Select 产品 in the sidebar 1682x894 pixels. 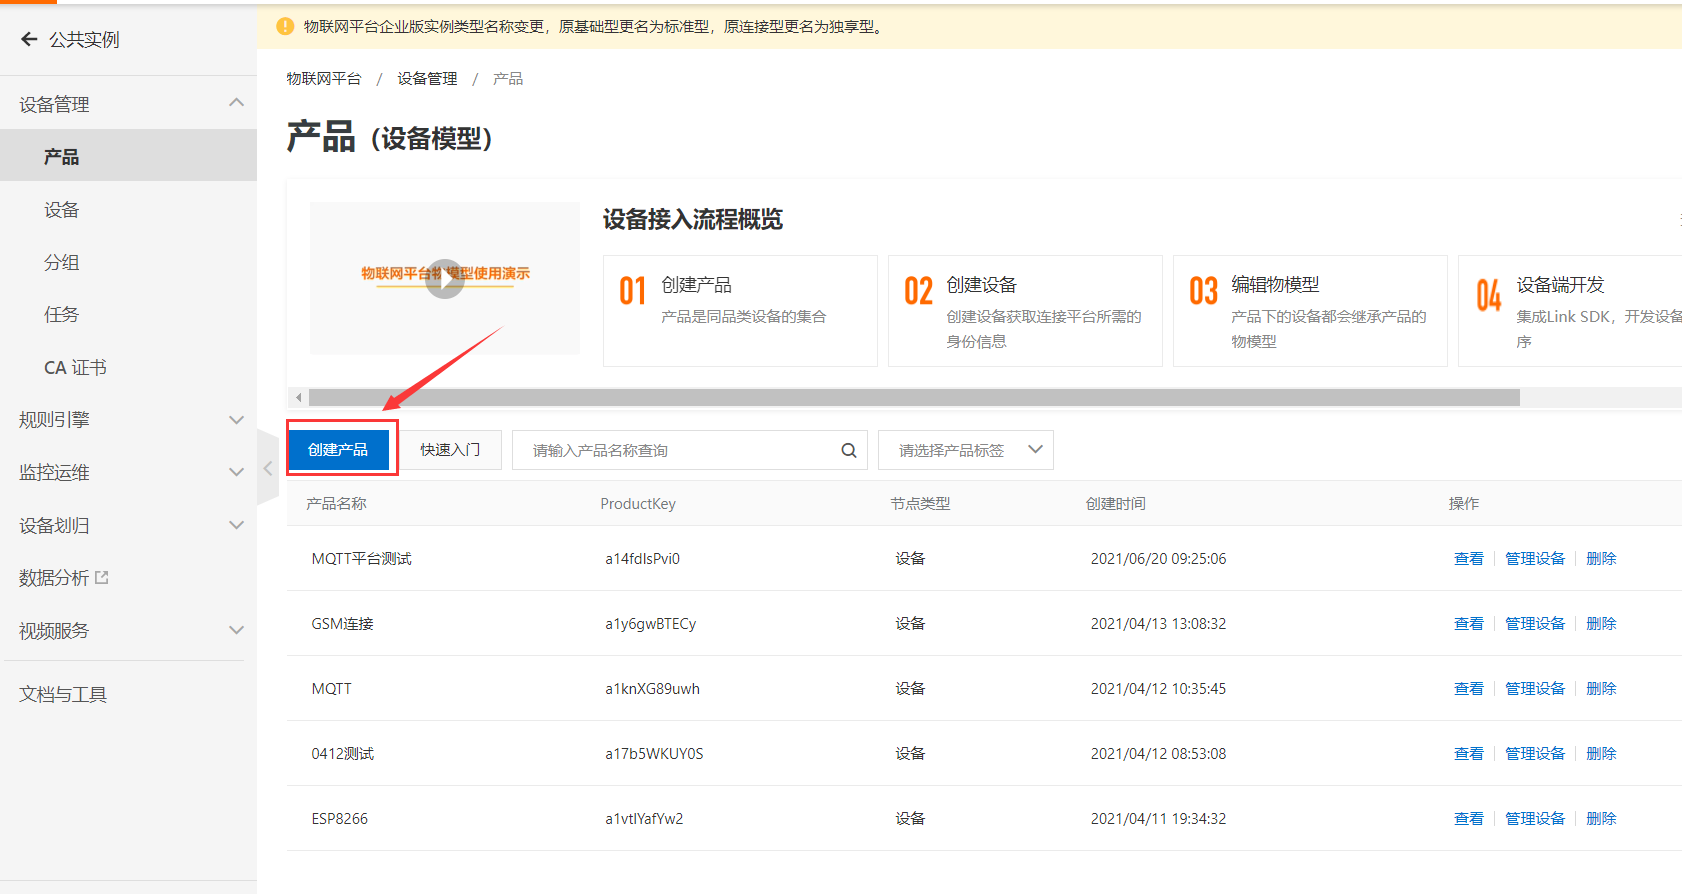click(128, 156)
